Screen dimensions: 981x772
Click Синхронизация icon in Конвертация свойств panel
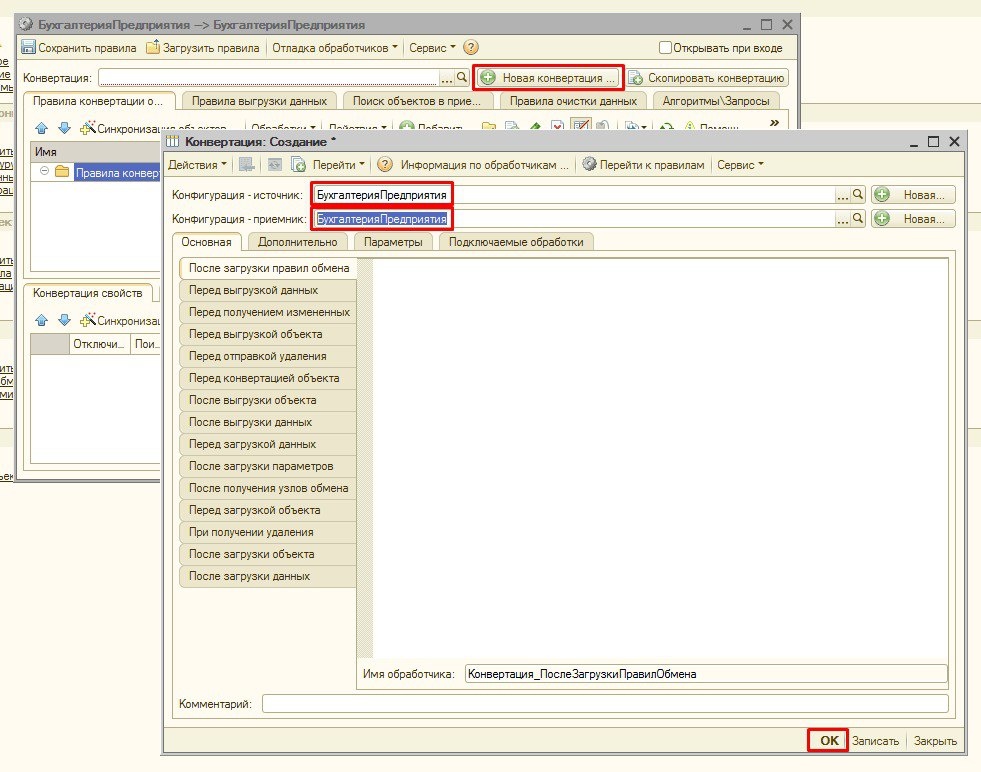click(x=88, y=320)
